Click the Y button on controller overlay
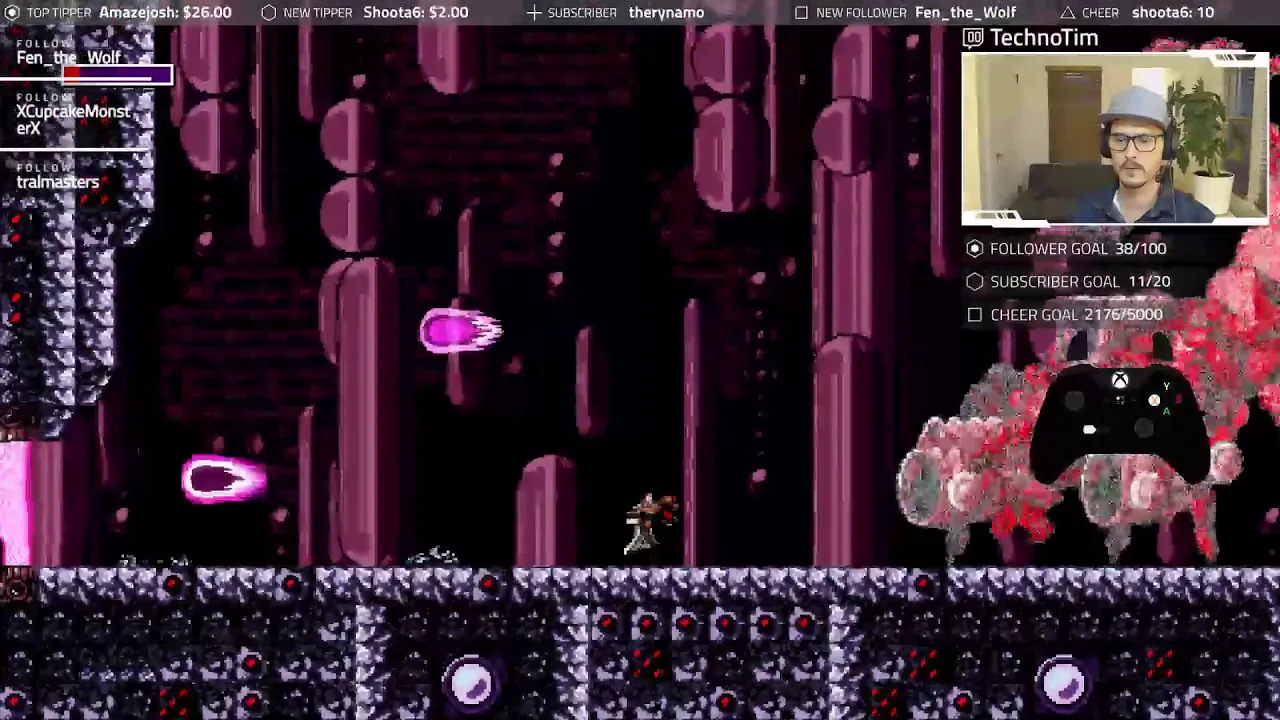This screenshot has height=720, width=1280. coord(1166,387)
